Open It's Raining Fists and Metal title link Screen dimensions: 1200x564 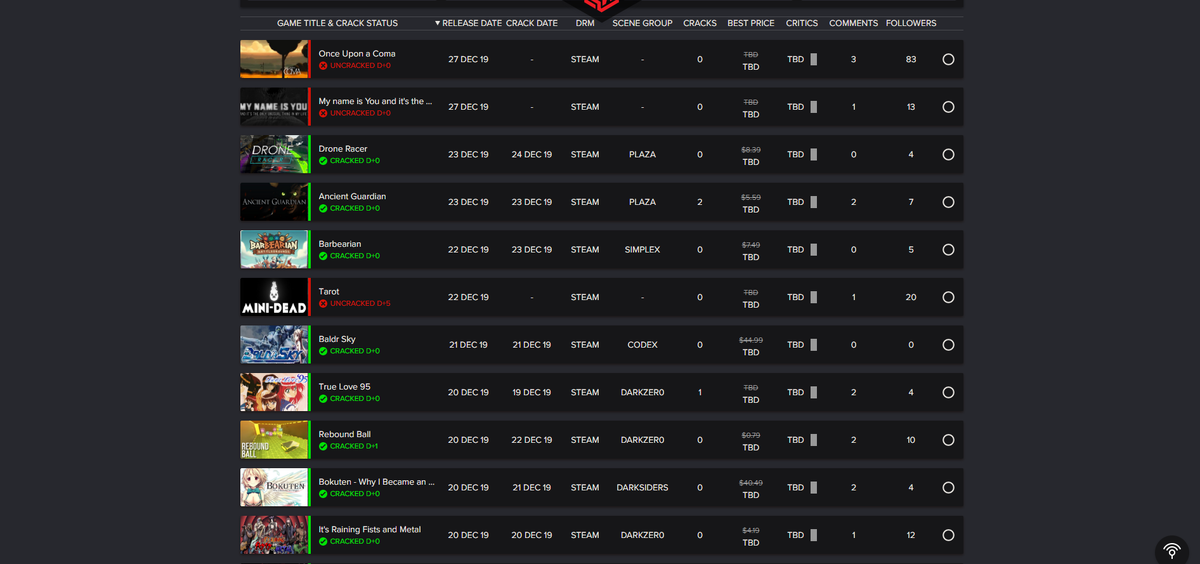click(x=370, y=530)
